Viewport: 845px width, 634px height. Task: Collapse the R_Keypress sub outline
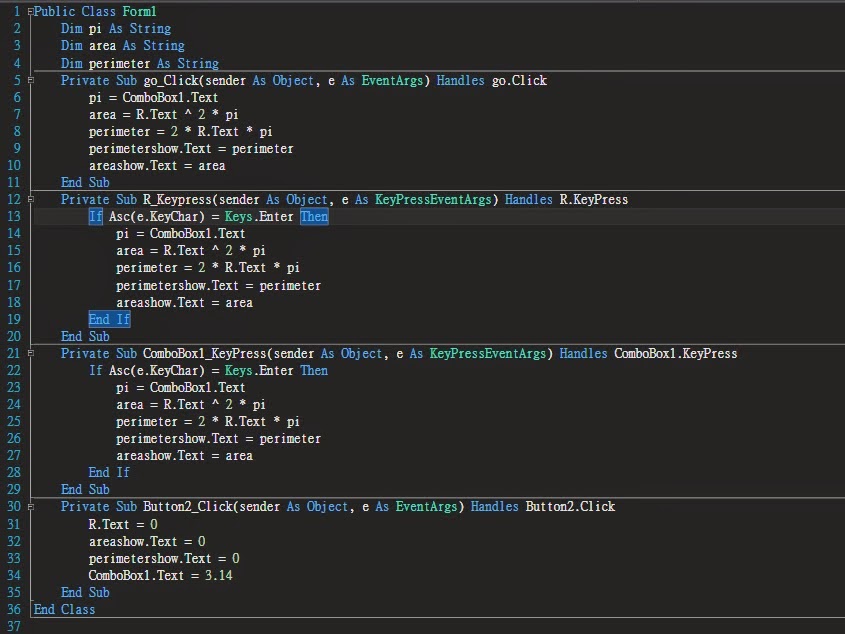(31, 199)
